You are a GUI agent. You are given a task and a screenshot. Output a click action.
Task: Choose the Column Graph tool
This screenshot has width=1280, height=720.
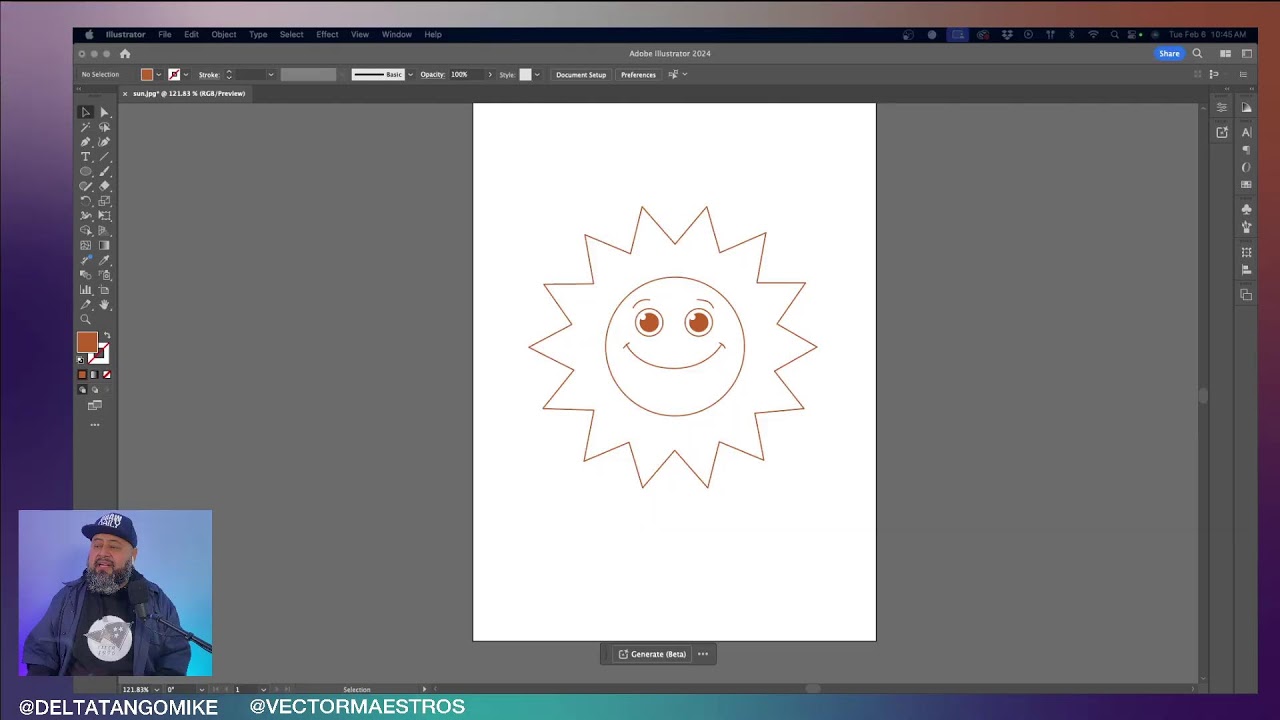coord(86,289)
